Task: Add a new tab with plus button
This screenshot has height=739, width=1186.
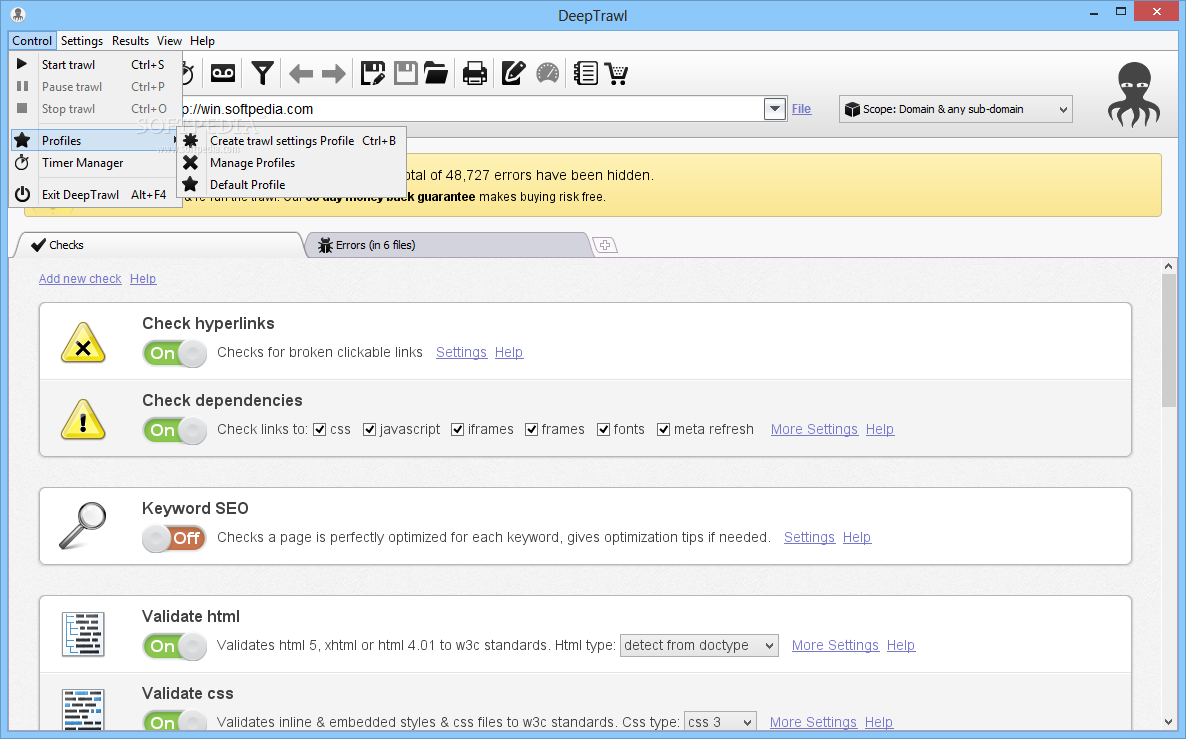Action: pyautogui.click(x=604, y=245)
